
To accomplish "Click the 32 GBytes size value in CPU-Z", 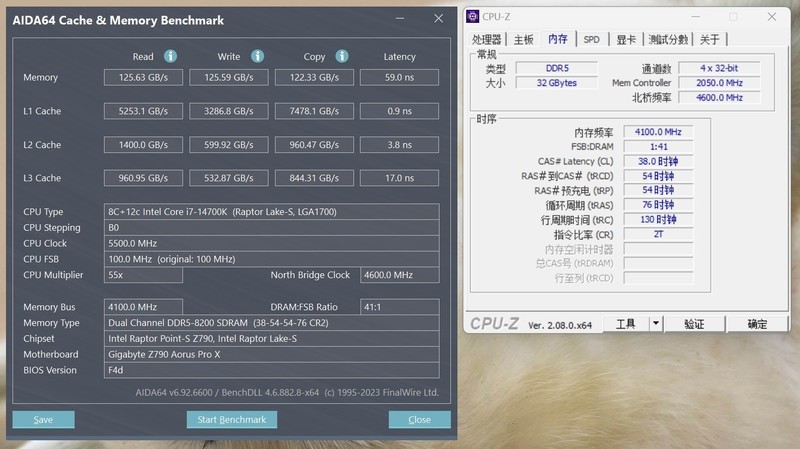I will click(557, 83).
